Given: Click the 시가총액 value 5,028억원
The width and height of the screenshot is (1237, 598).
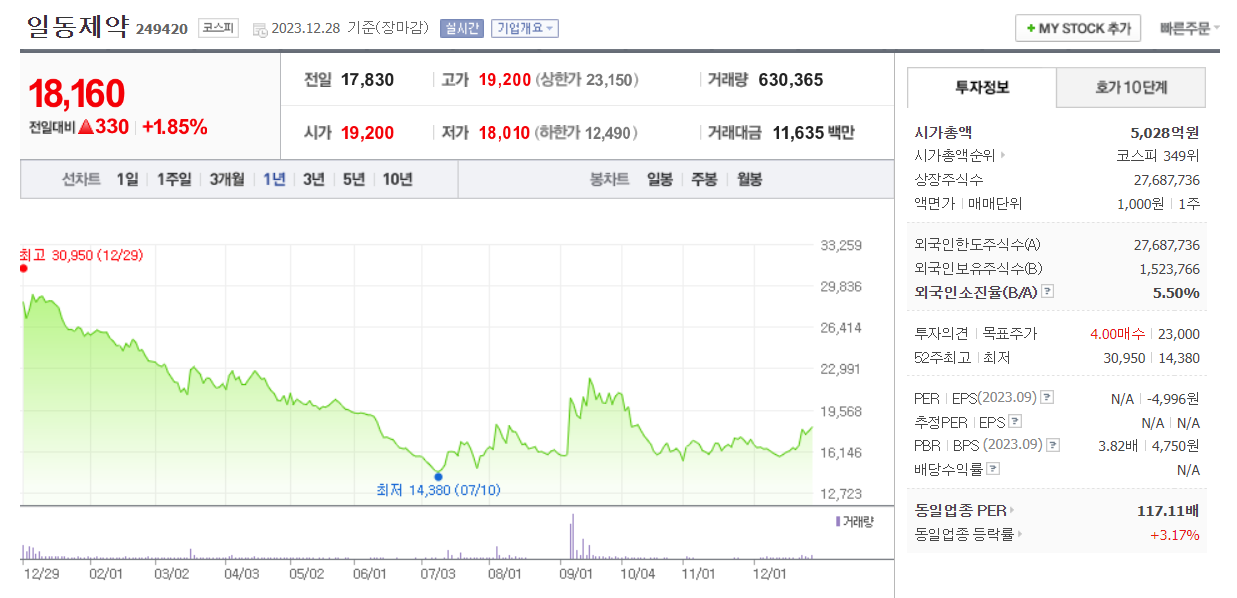Looking at the screenshot, I should click(x=1164, y=132).
